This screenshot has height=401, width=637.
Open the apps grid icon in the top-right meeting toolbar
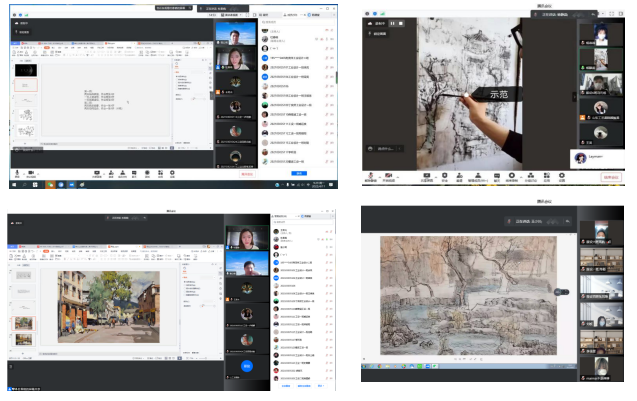(x=547, y=177)
